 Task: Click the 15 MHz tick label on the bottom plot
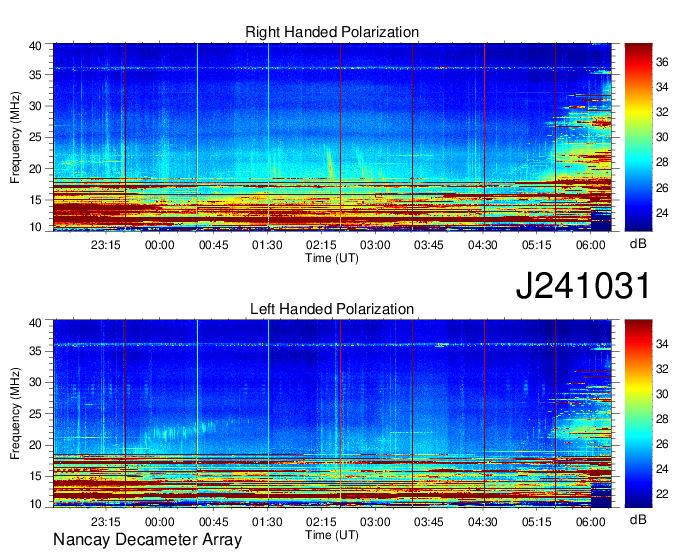(x=35, y=477)
